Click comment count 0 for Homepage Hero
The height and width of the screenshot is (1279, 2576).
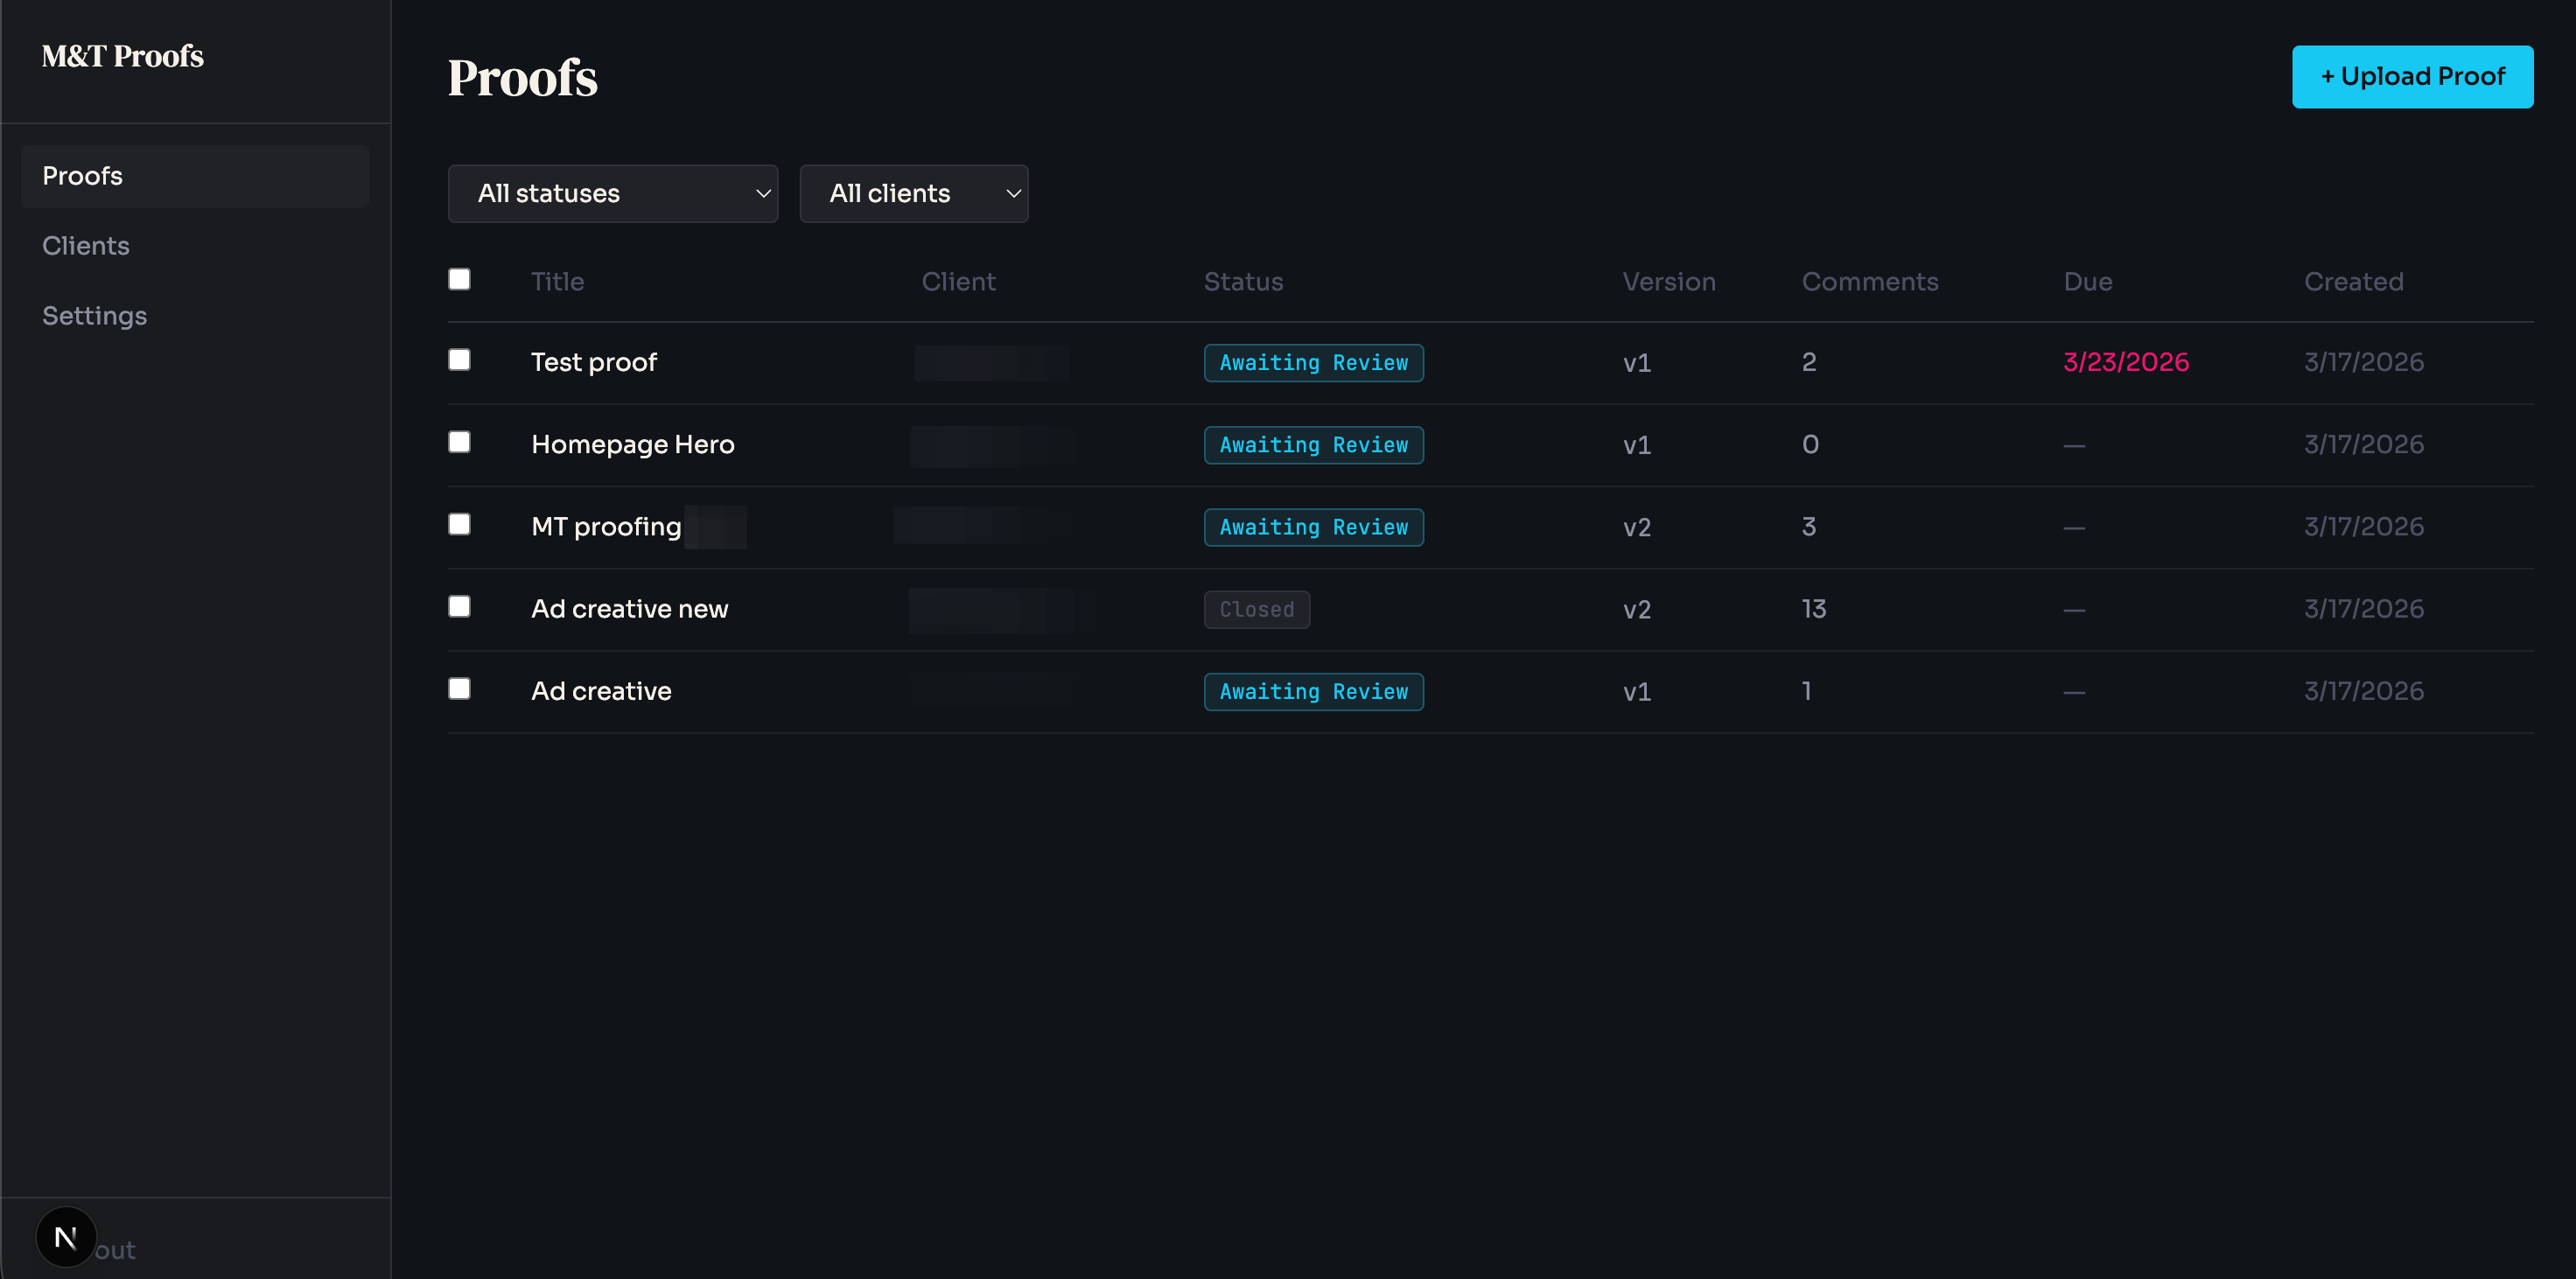tap(1810, 444)
